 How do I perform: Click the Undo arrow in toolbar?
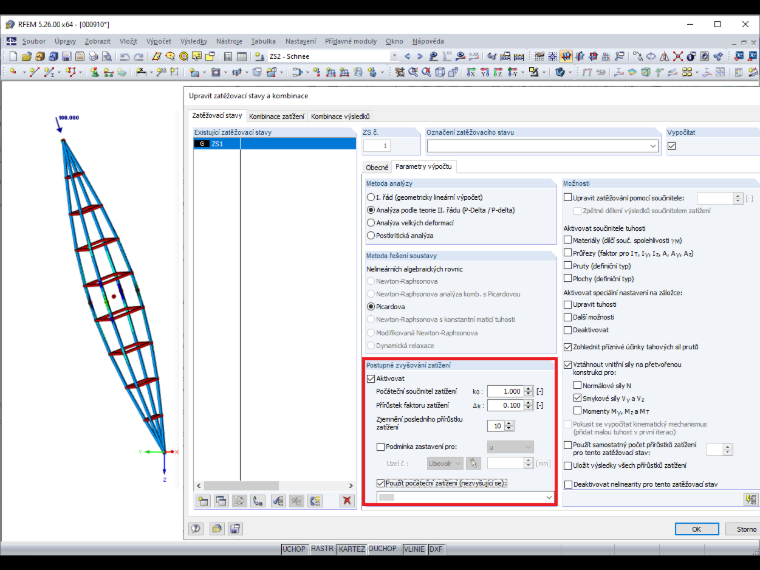click(x=125, y=57)
